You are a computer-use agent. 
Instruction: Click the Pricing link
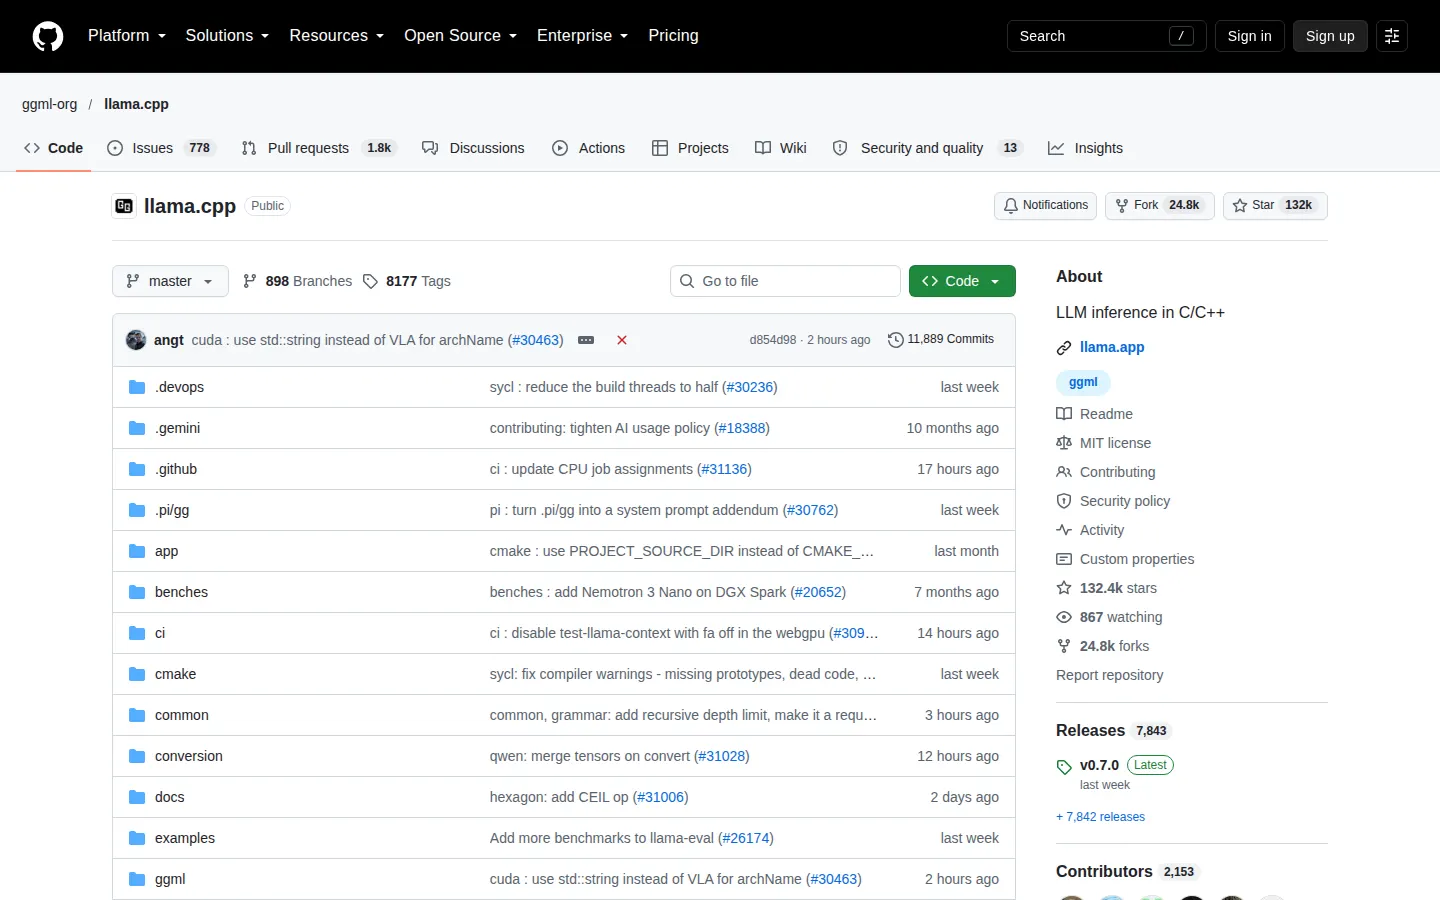[x=673, y=36]
